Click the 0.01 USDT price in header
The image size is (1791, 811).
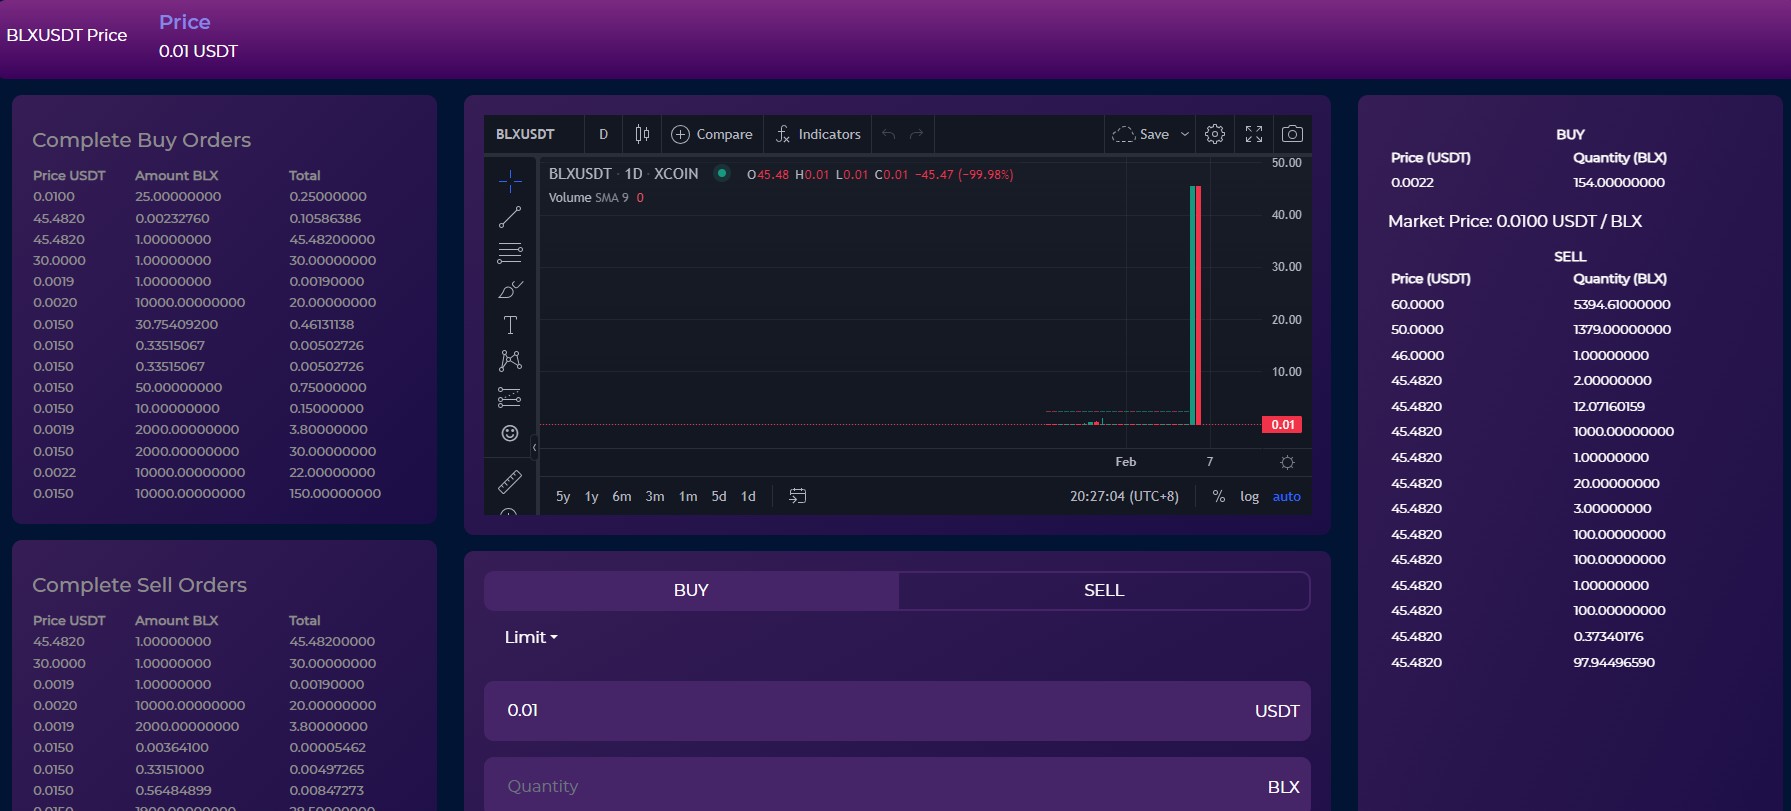pos(198,51)
